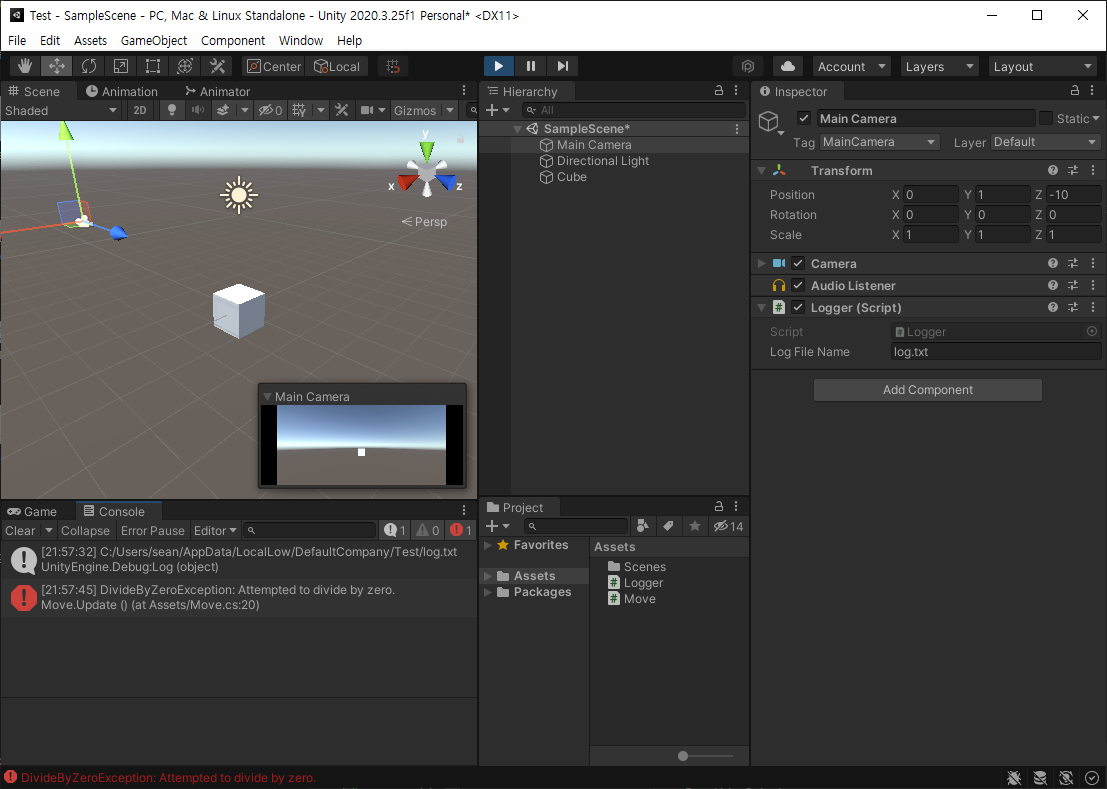Viewport: 1107px width, 789px height.
Task: Toggle Error Pause in Console
Action: 152,531
